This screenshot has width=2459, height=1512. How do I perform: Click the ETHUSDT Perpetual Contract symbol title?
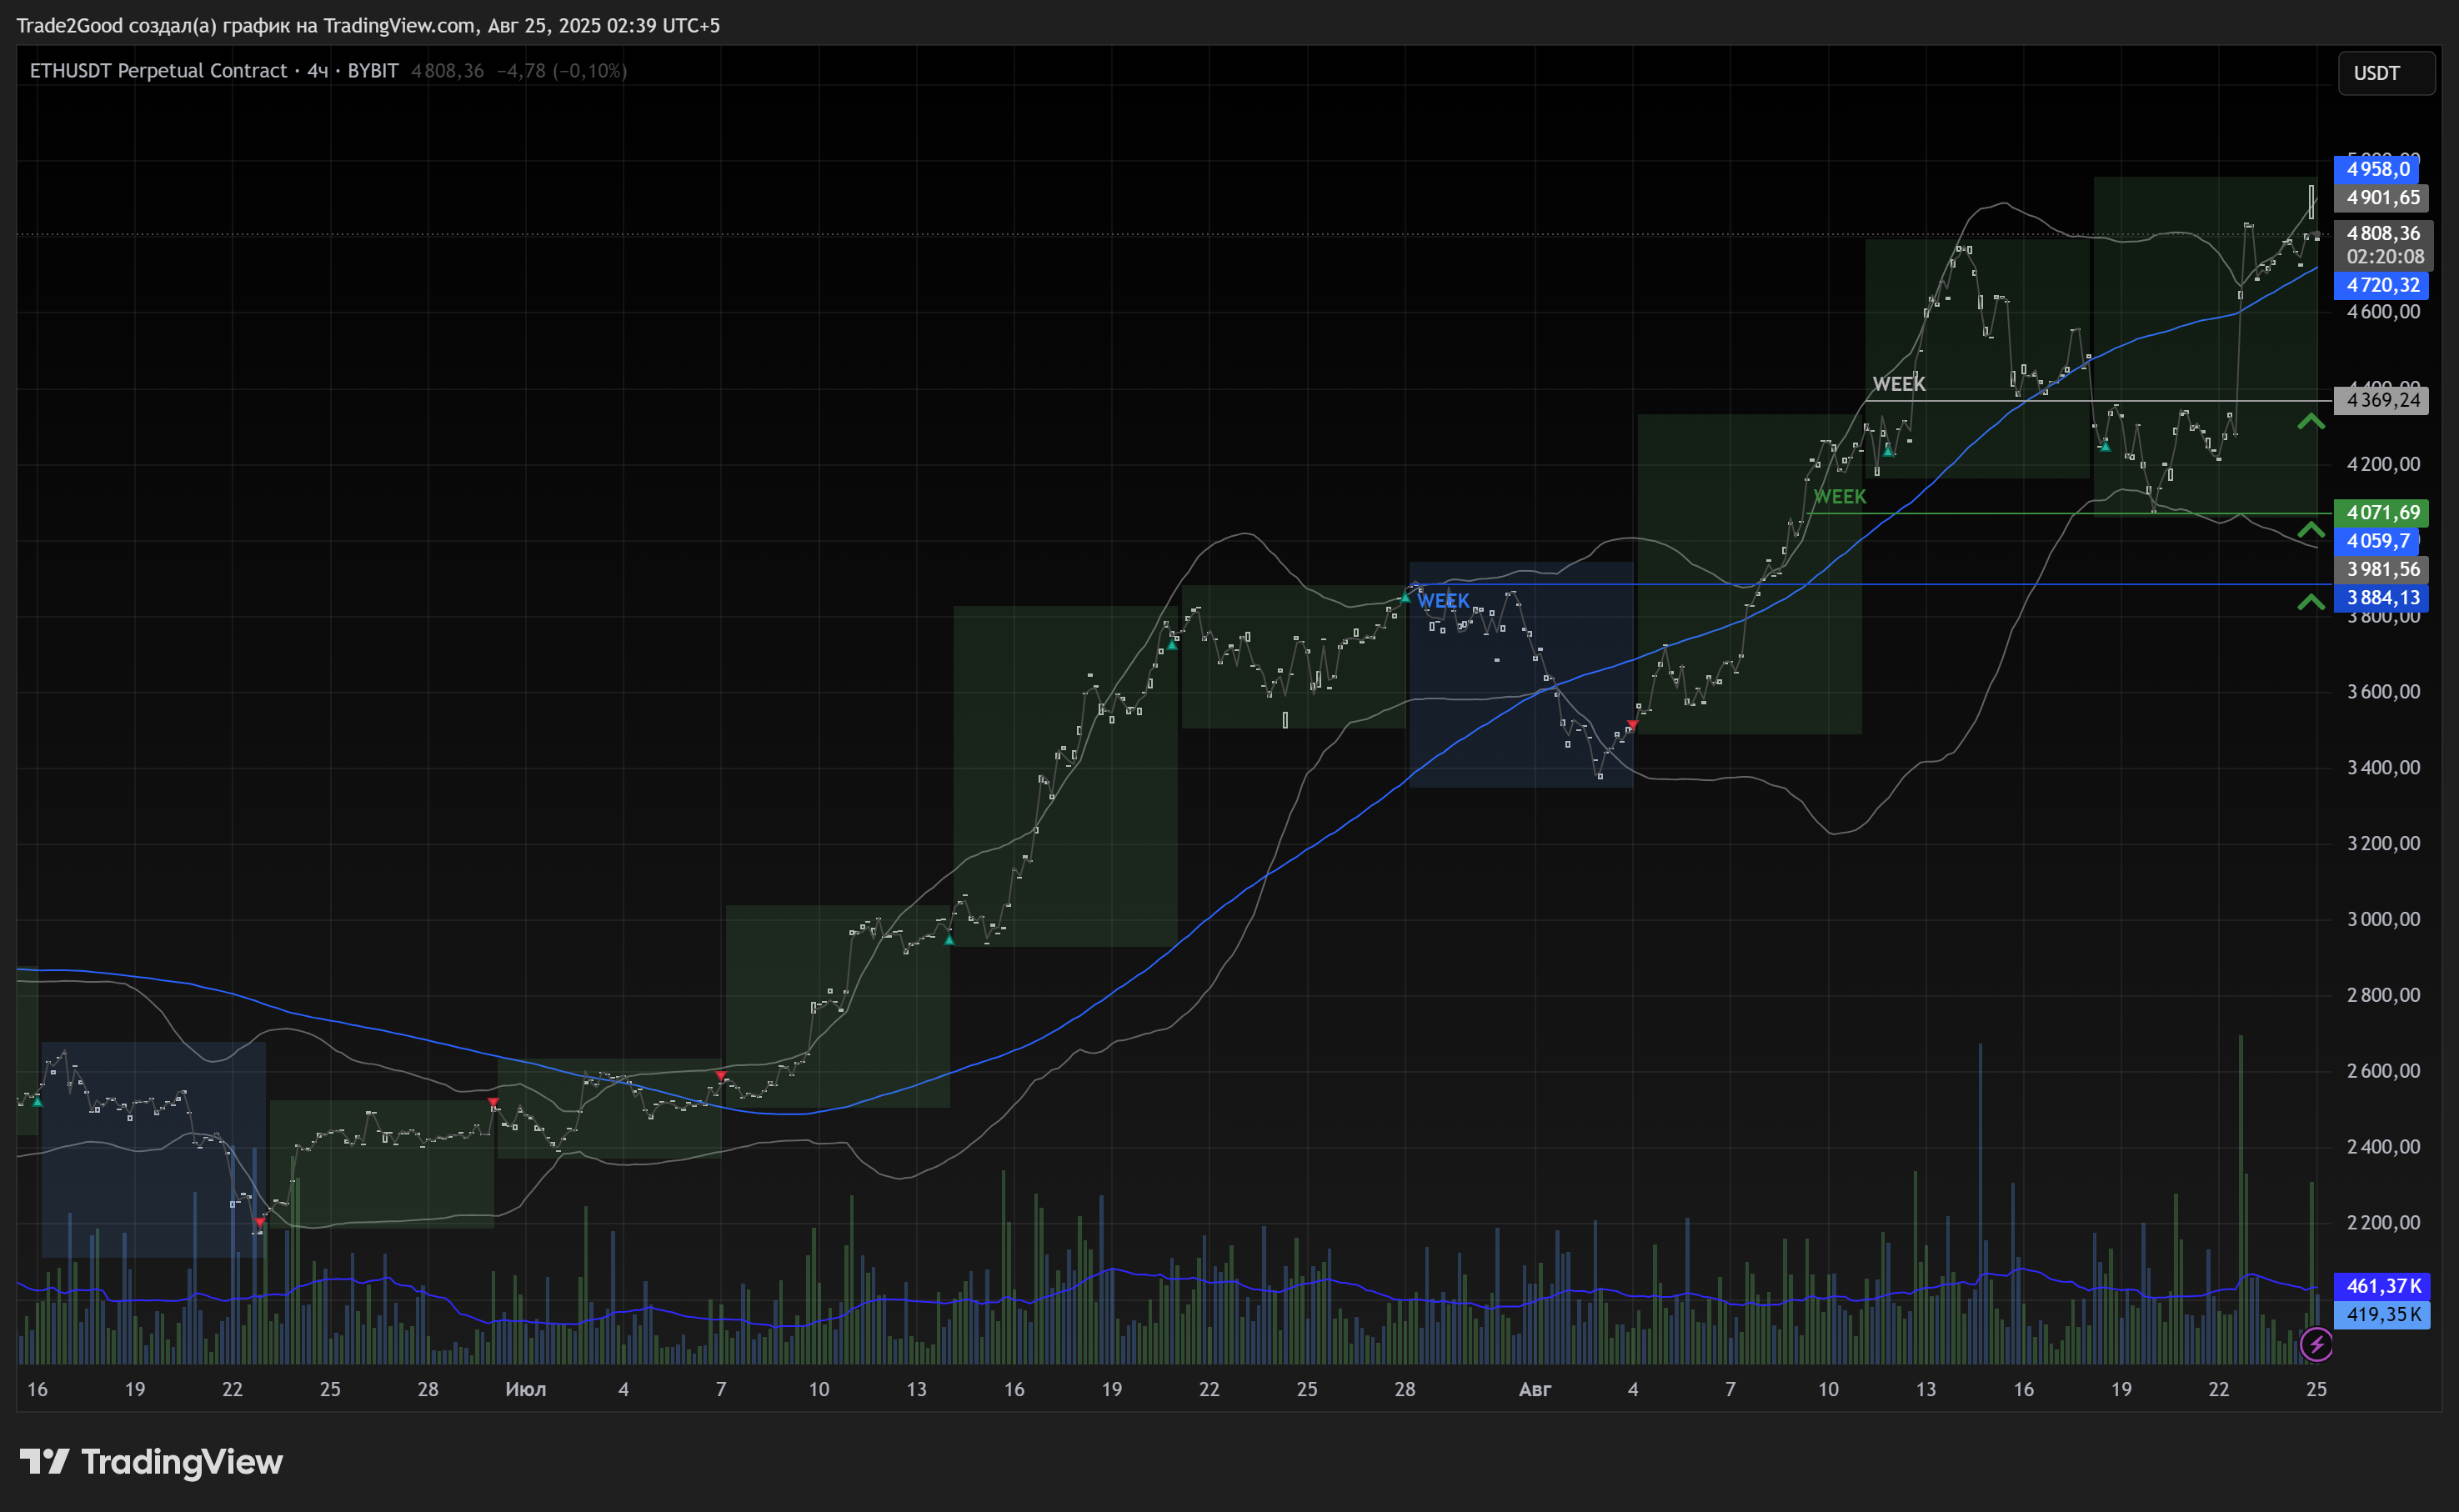158,71
